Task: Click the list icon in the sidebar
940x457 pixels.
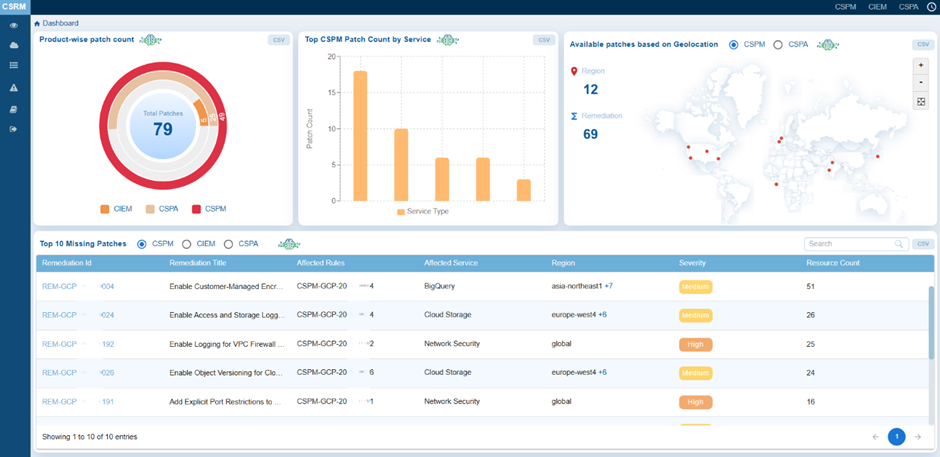Action: [x=14, y=65]
